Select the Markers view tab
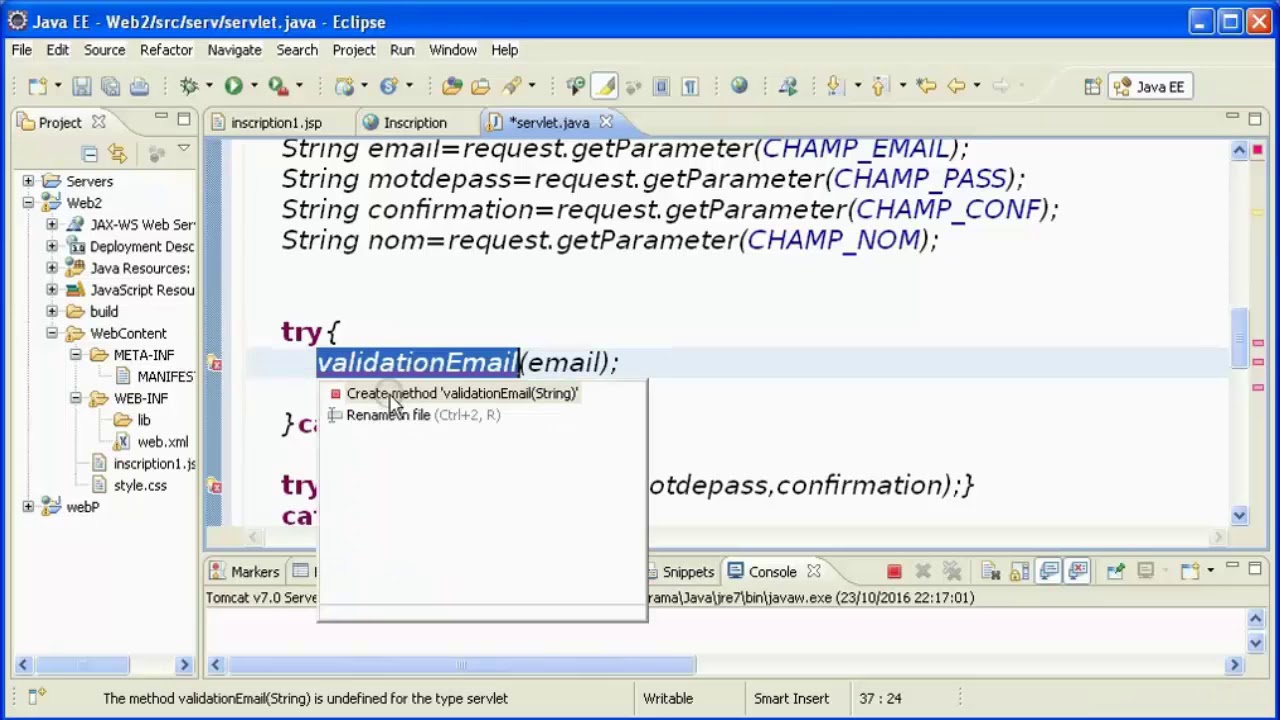Image resolution: width=1280 pixels, height=720 pixels. [244, 572]
